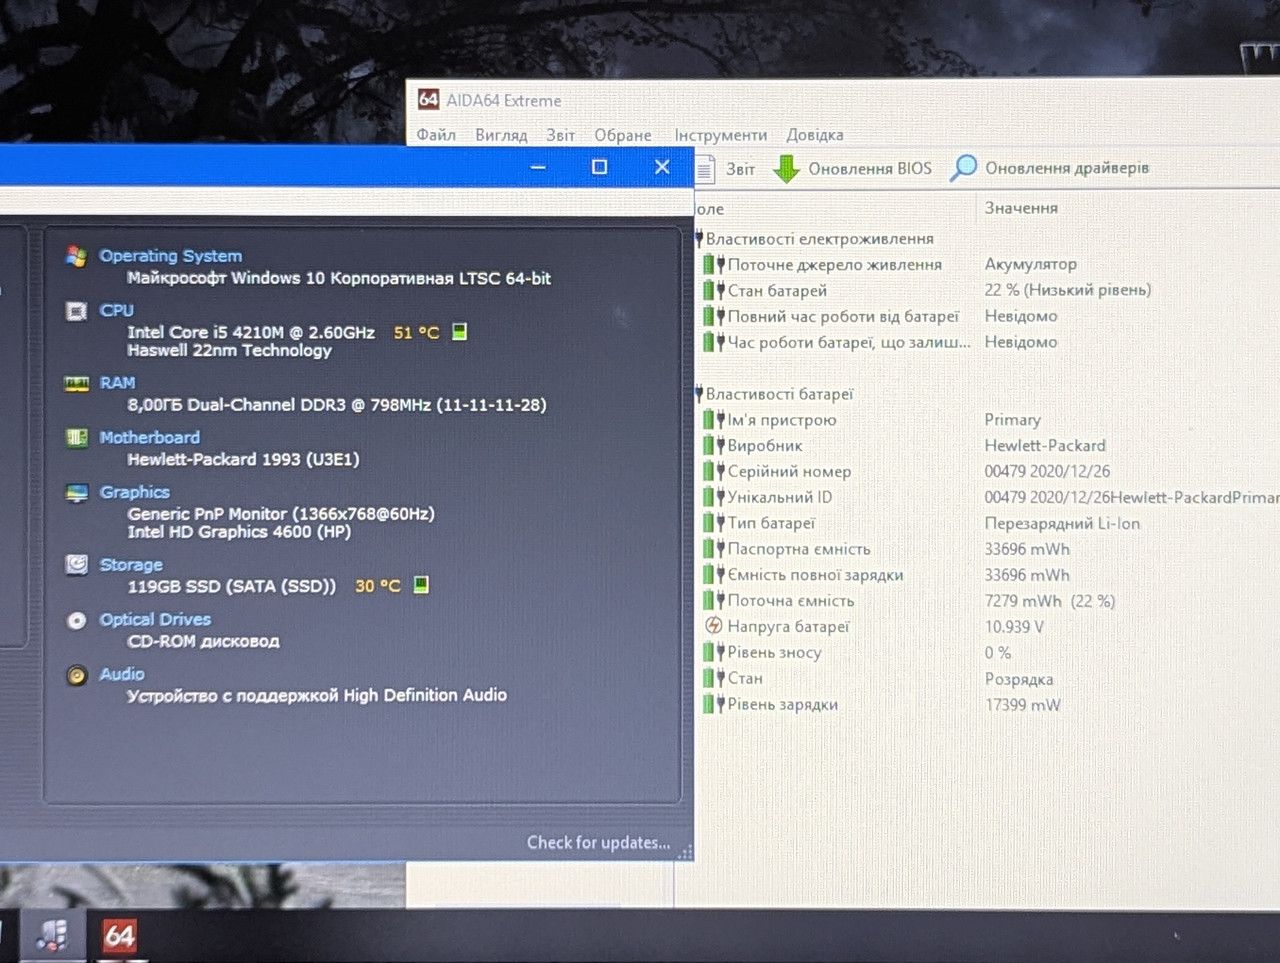Click the Оновлення драйверів magnifier icon
Image resolution: width=1280 pixels, height=963 pixels.
(x=963, y=168)
